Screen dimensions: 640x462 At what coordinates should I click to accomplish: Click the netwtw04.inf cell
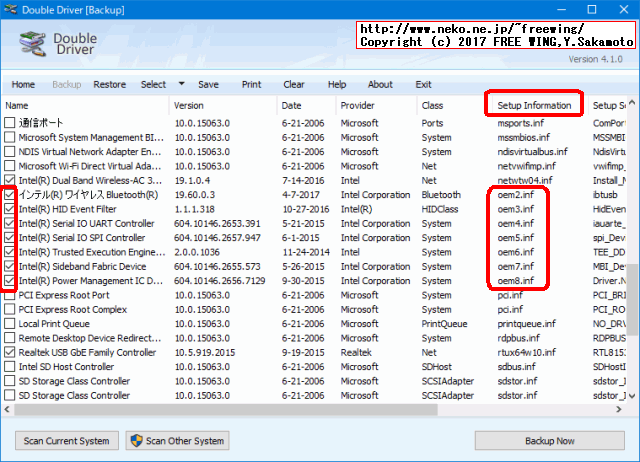coord(525,180)
